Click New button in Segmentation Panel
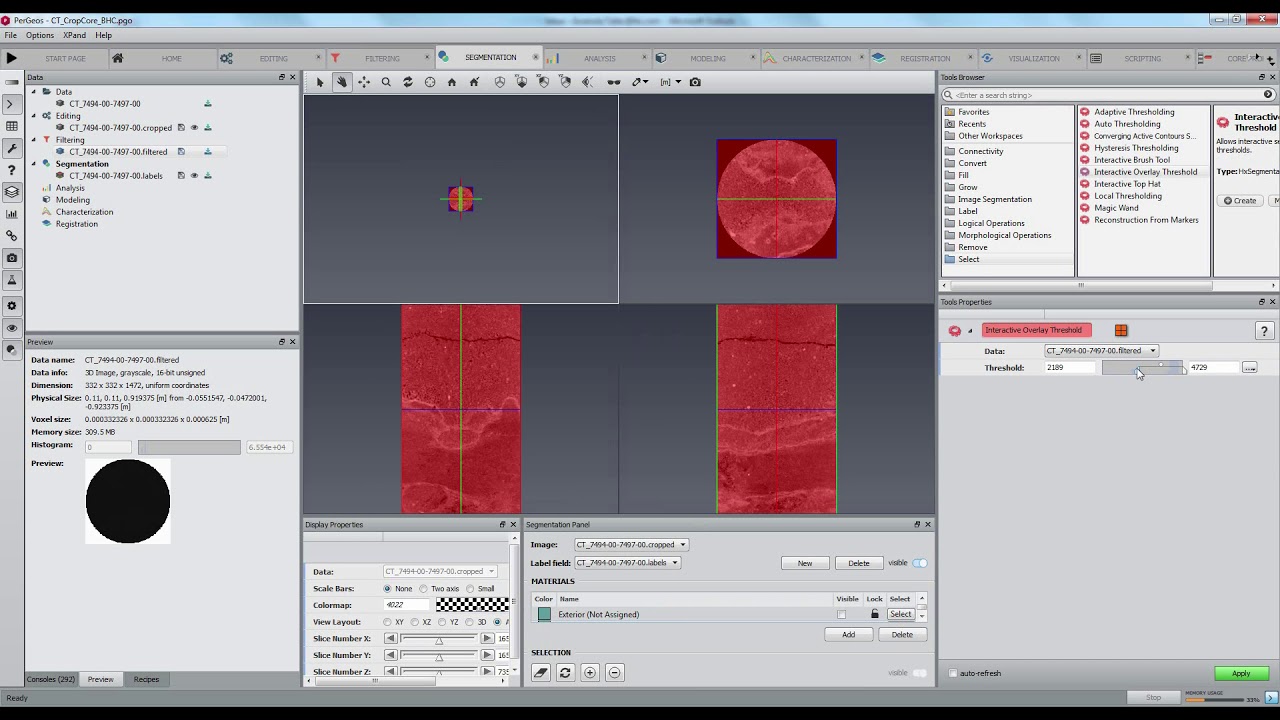Image resolution: width=1280 pixels, height=720 pixels. coord(805,563)
